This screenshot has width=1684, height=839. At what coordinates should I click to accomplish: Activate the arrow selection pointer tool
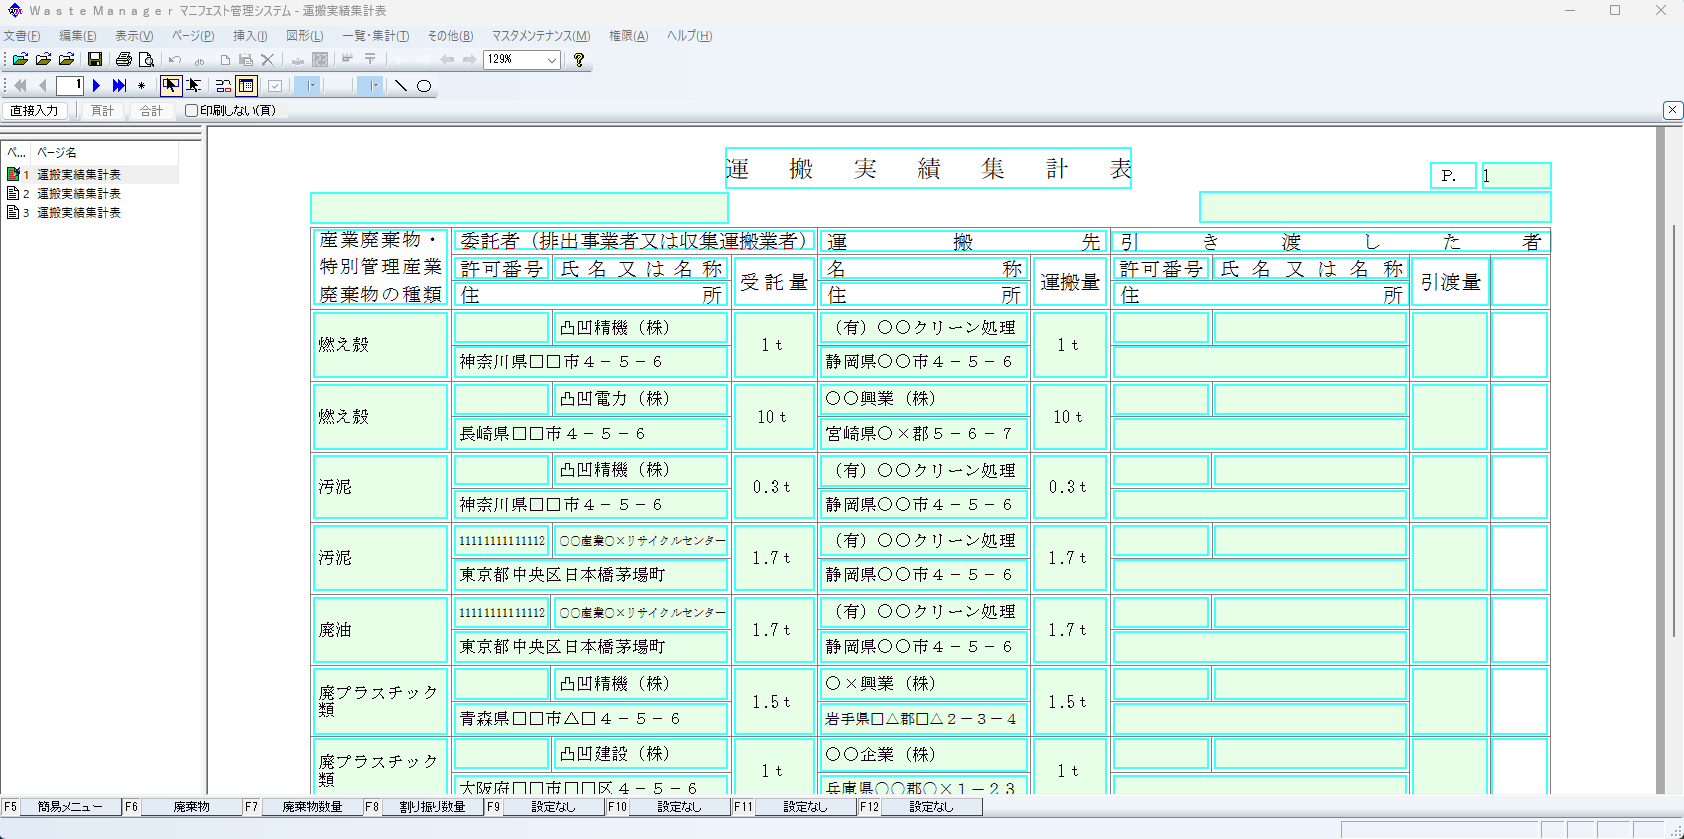[171, 86]
